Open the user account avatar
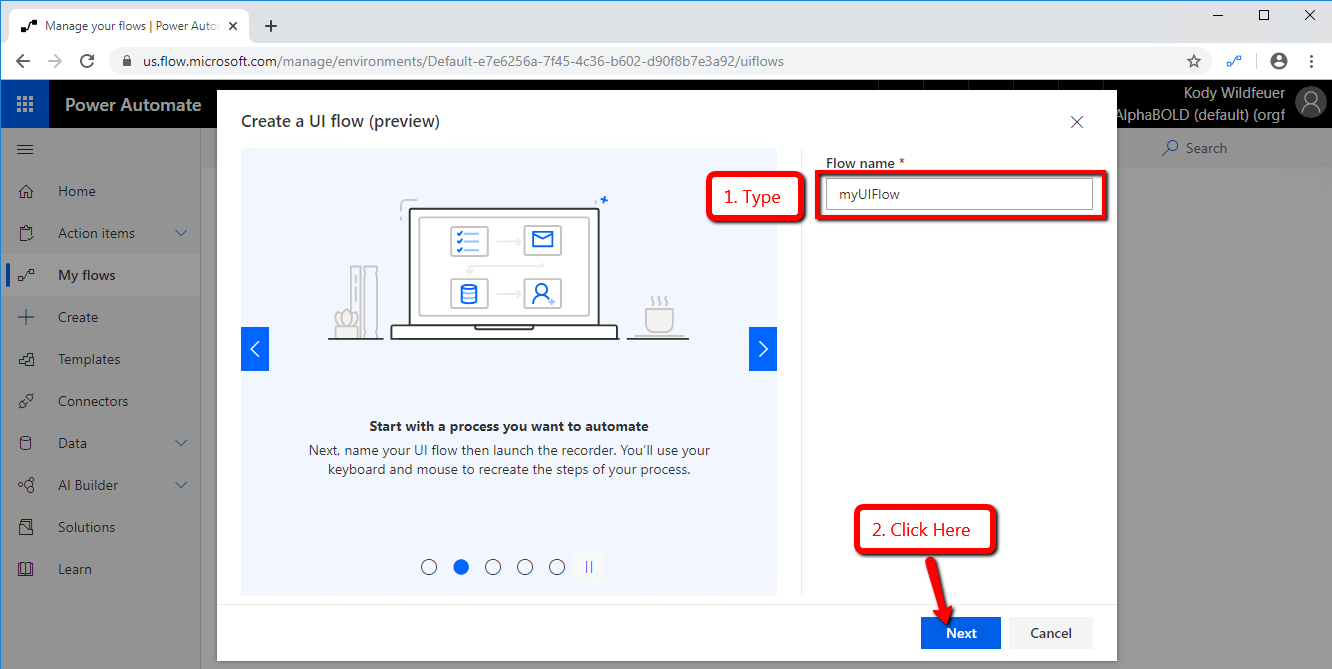Viewport: 1332px width, 669px height. click(1310, 103)
